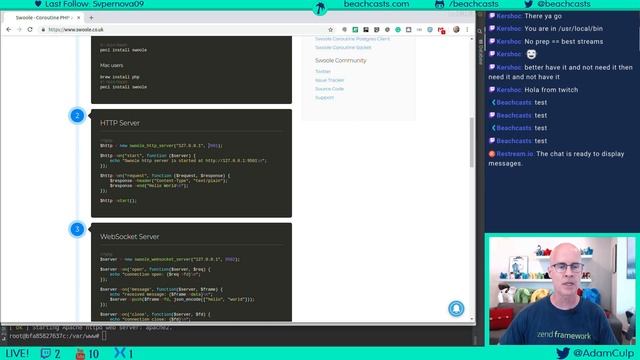
Task: Open the Source Code link
Action: 329,89
